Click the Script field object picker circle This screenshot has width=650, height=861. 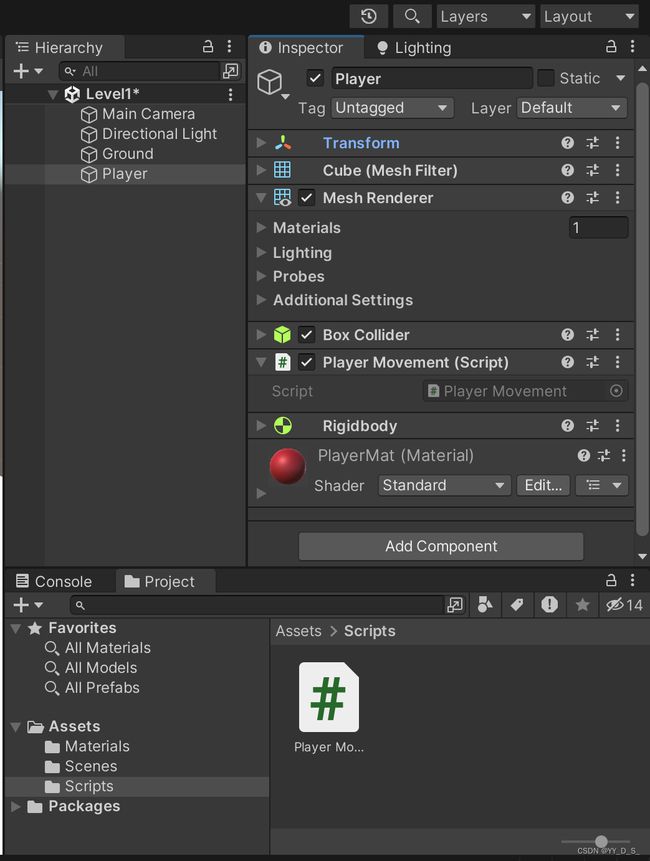[x=617, y=391]
